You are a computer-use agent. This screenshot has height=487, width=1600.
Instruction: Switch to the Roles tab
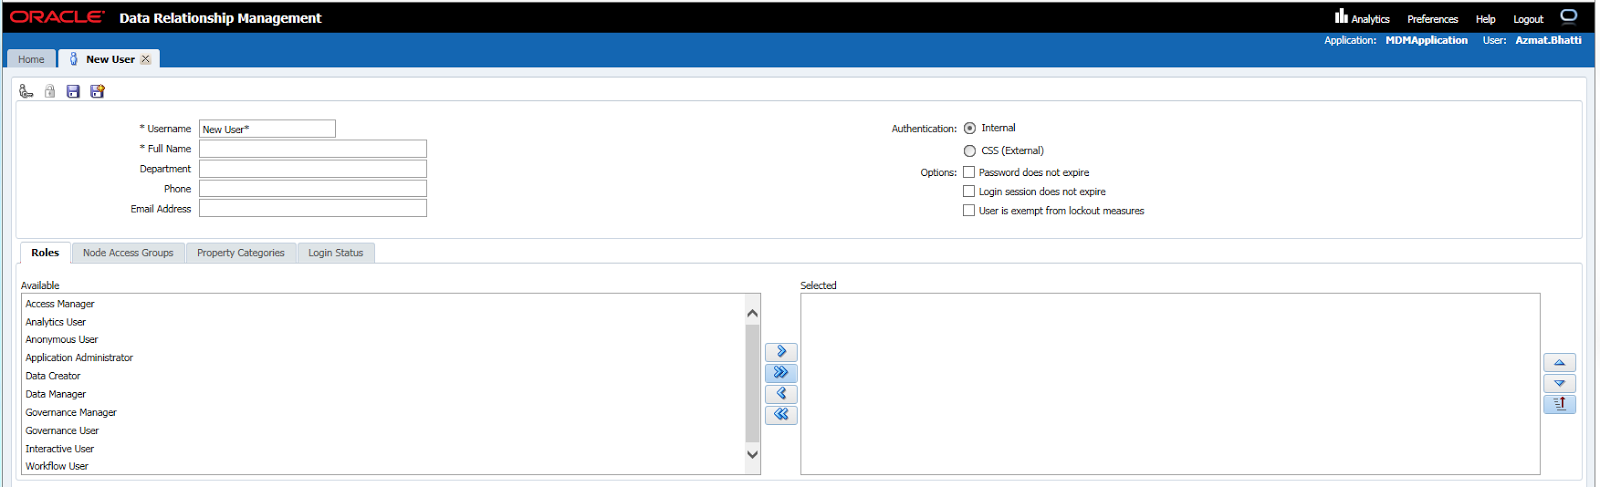tap(45, 253)
